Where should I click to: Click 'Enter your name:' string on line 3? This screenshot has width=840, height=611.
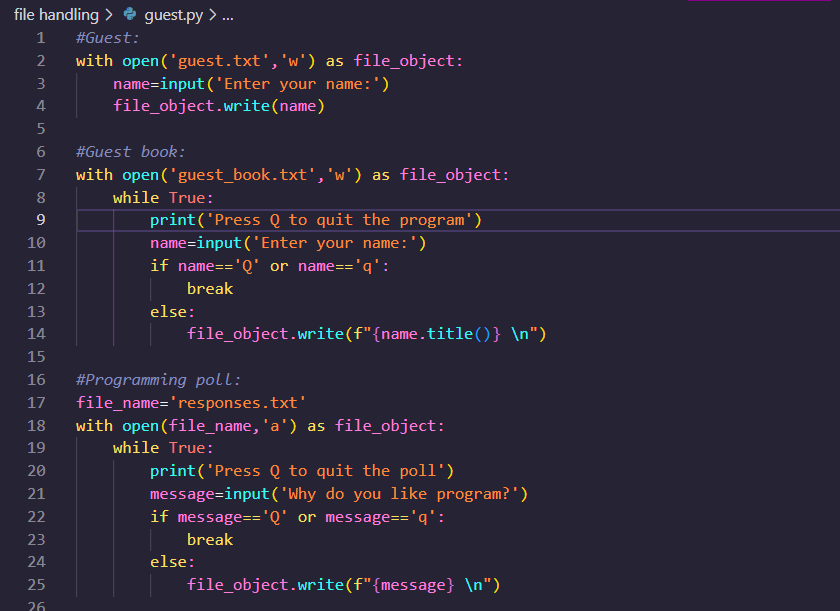coord(297,84)
